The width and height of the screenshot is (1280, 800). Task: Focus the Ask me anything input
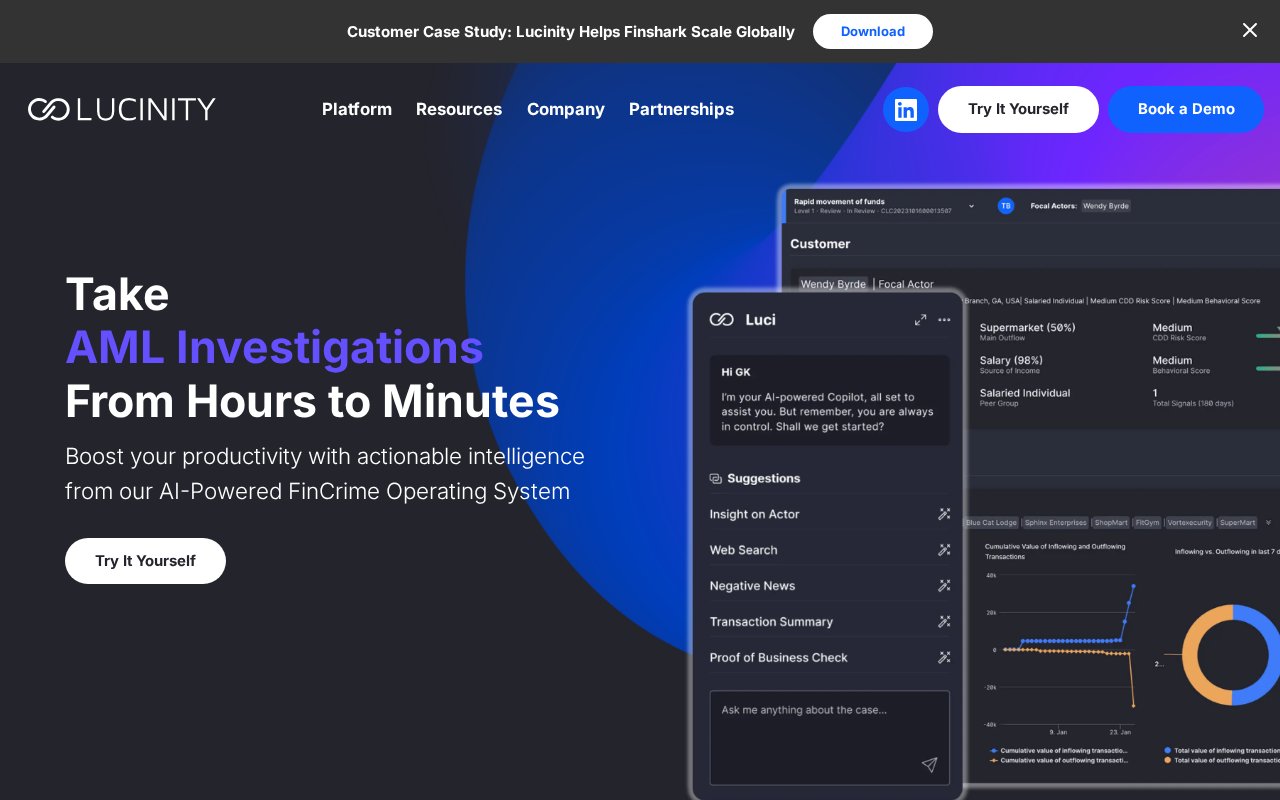coord(830,738)
